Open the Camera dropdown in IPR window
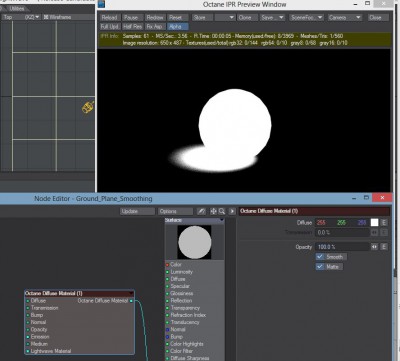Viewport: 400px width, 361px height. (344, 17)
